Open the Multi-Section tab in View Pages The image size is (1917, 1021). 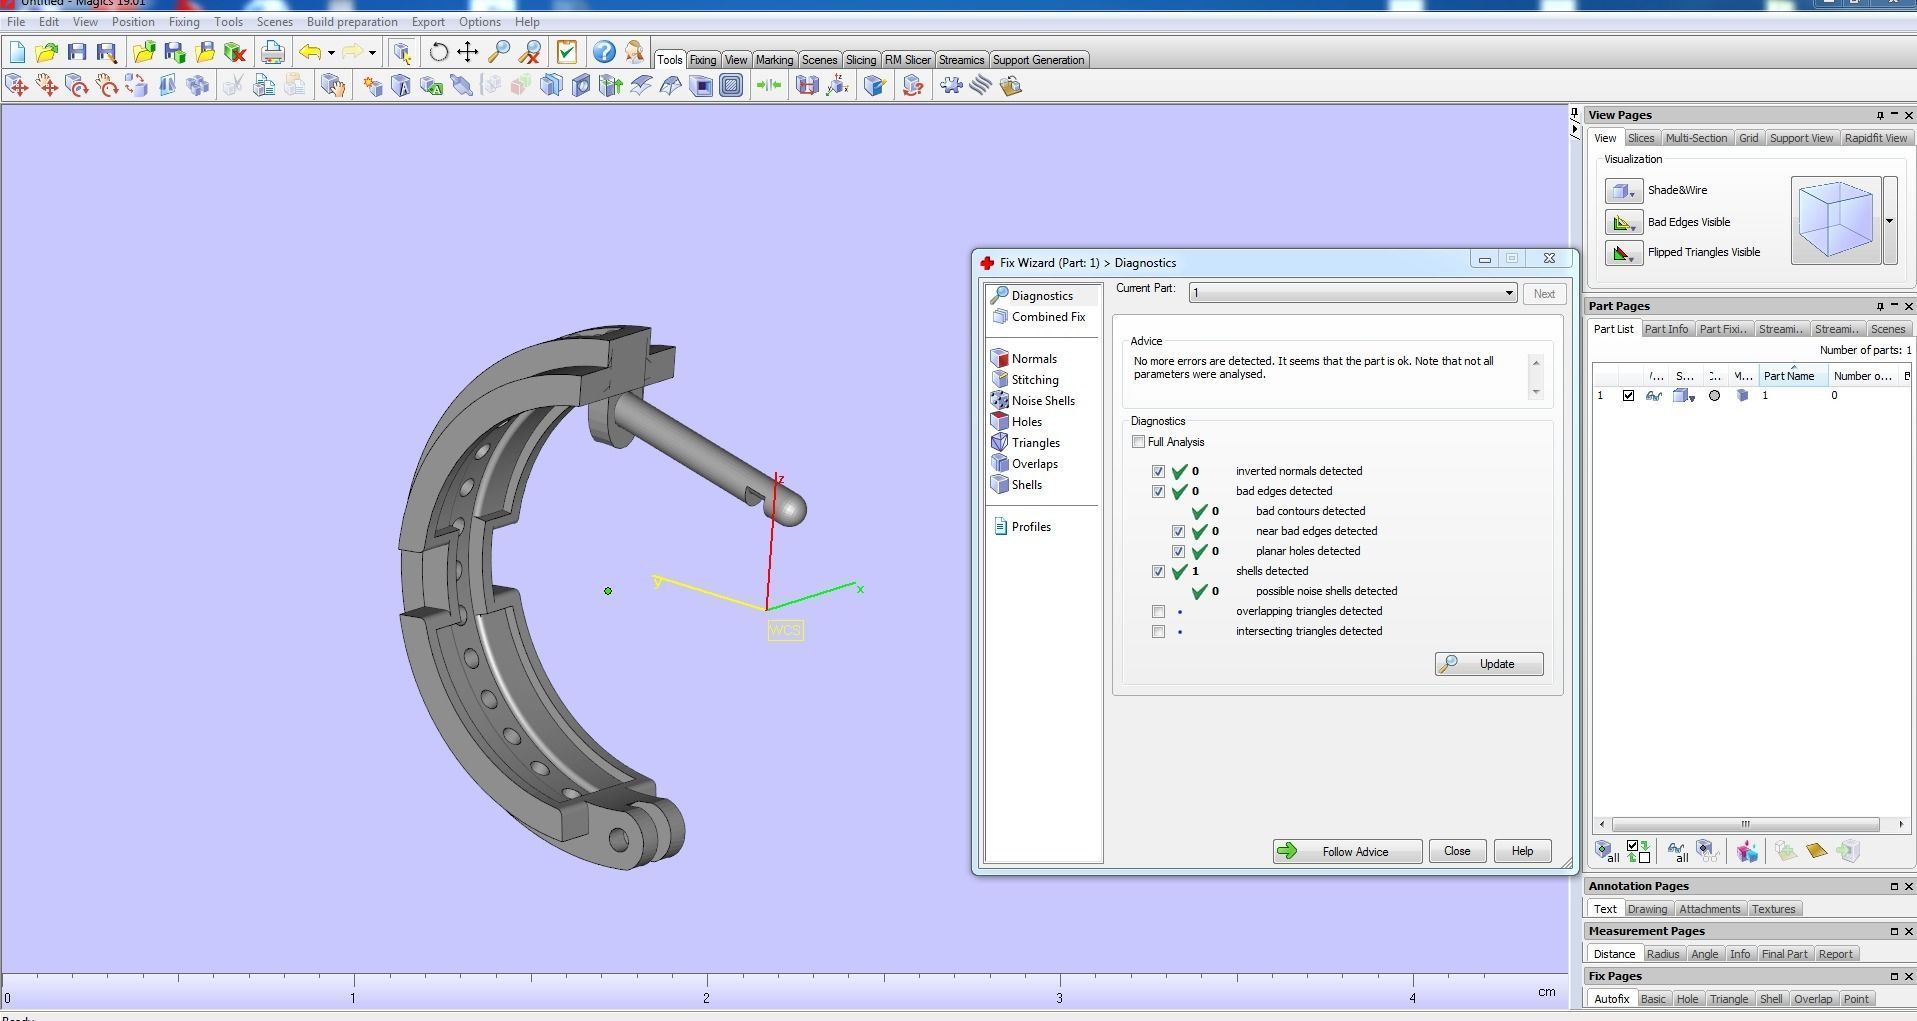(x=1696, y=138)
